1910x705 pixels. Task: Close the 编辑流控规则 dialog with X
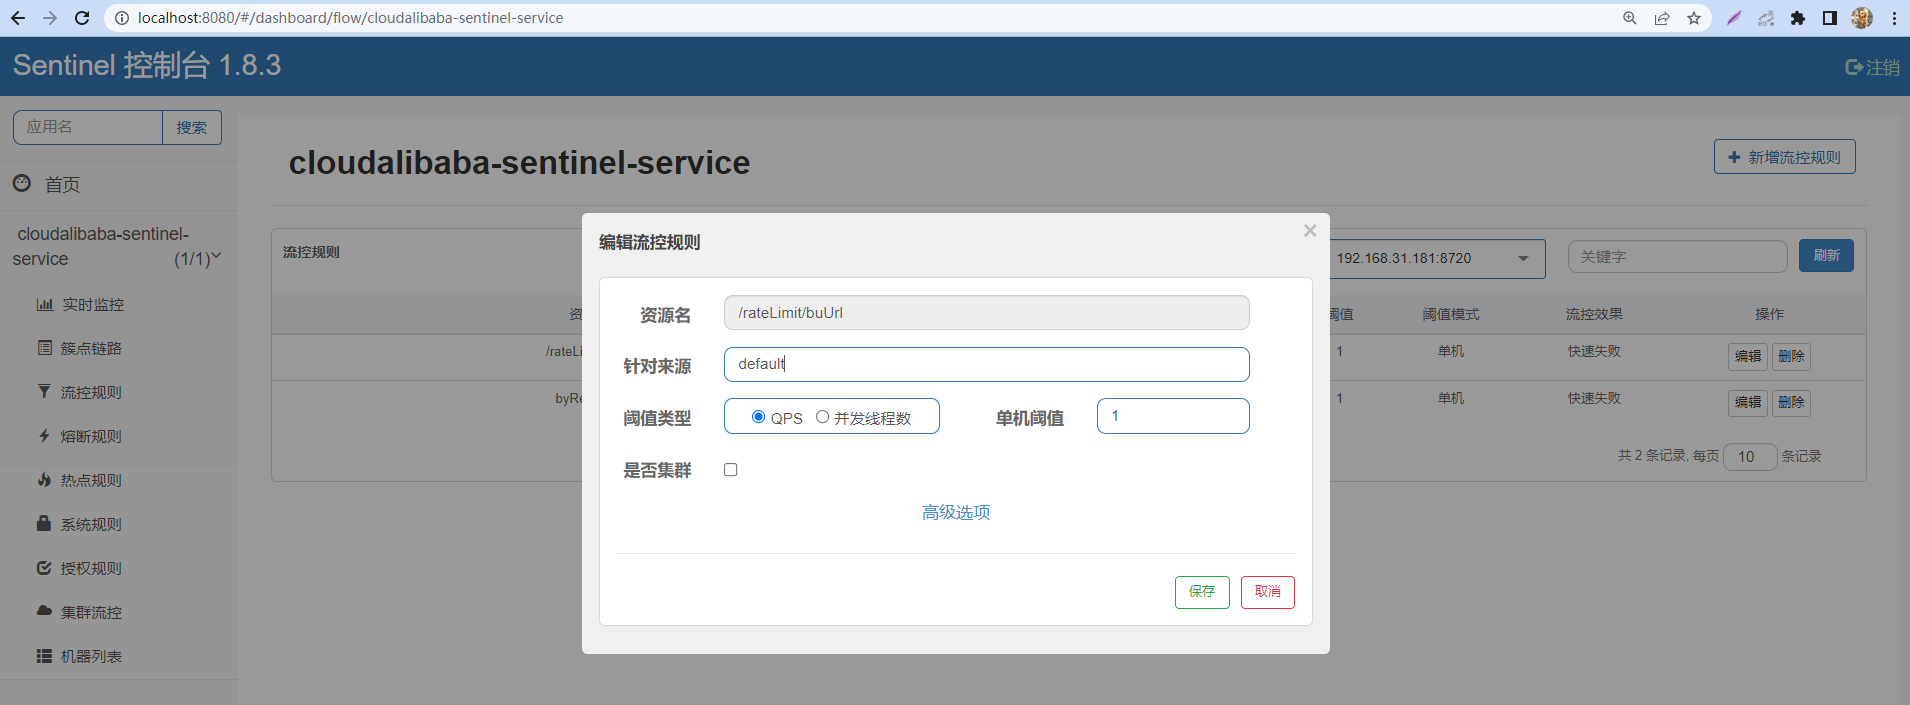[1310, 231]
